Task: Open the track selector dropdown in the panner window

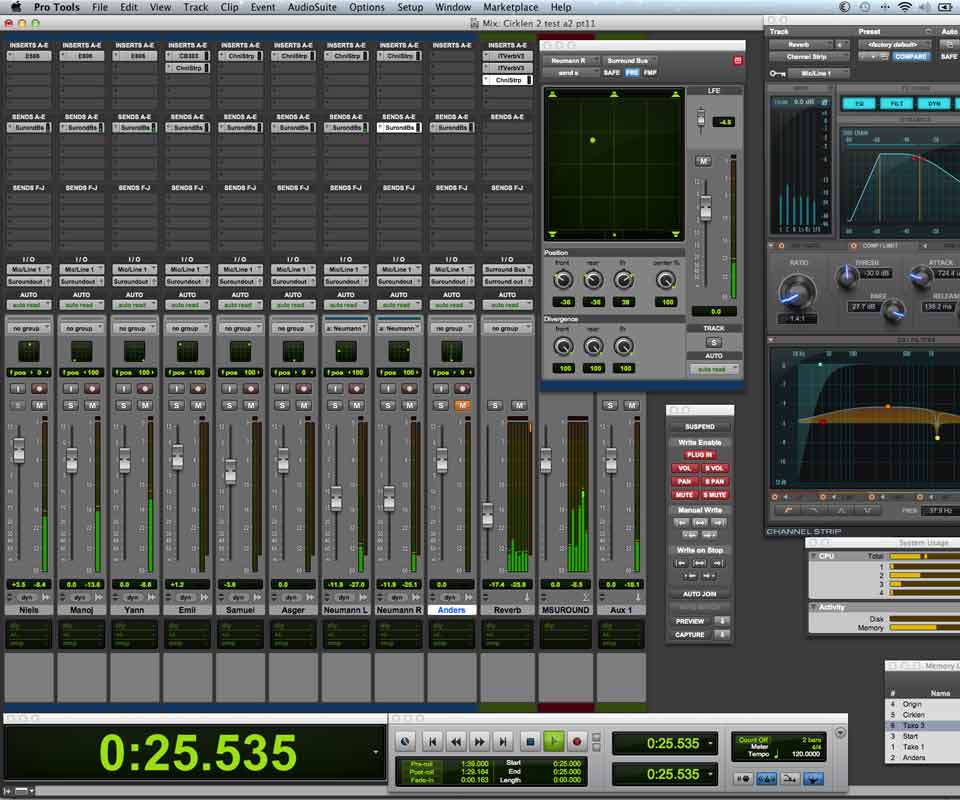Action: point(571,61)
